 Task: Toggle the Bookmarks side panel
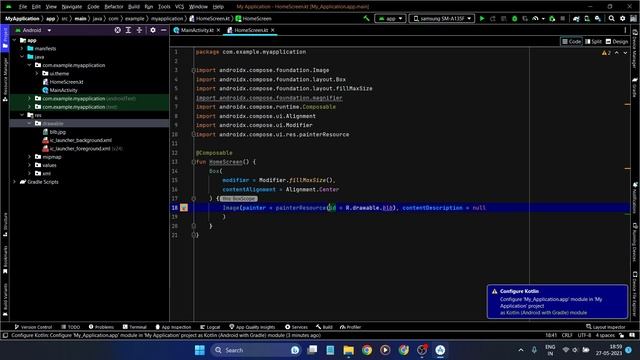tap(5, 260)
